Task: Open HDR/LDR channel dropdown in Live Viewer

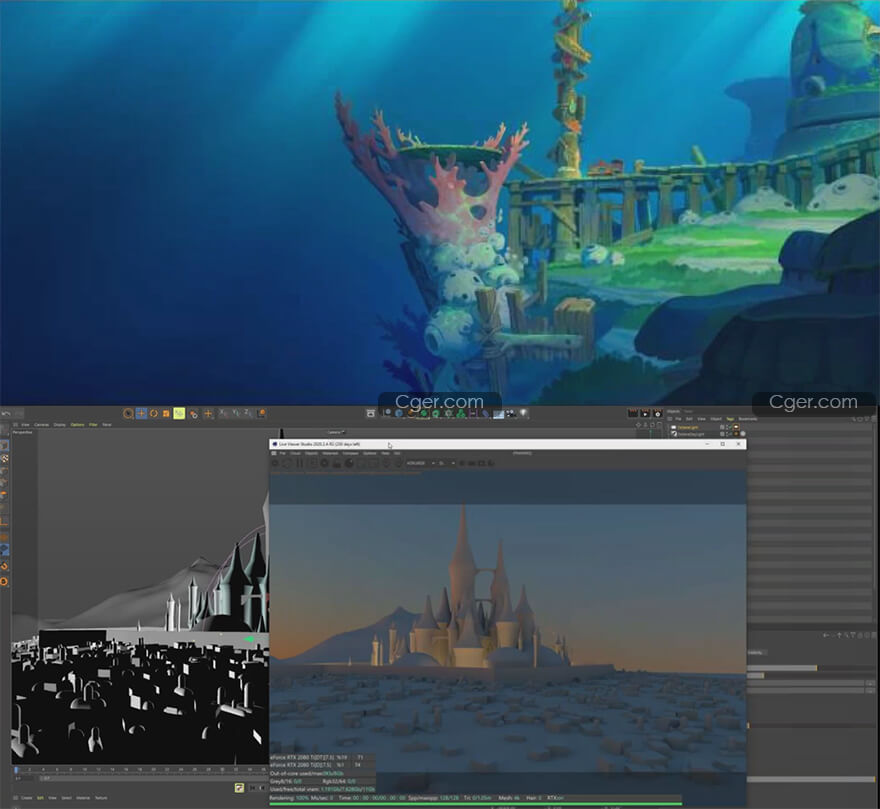Action: pyautogui.click(x=421, y=463)
